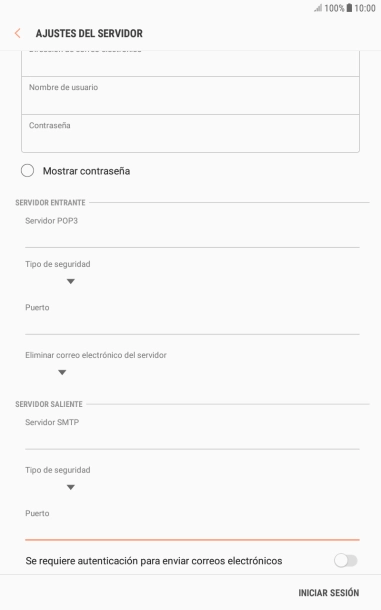
Task: Toggle authentication required for sending emails
Action: pos(346,561)
